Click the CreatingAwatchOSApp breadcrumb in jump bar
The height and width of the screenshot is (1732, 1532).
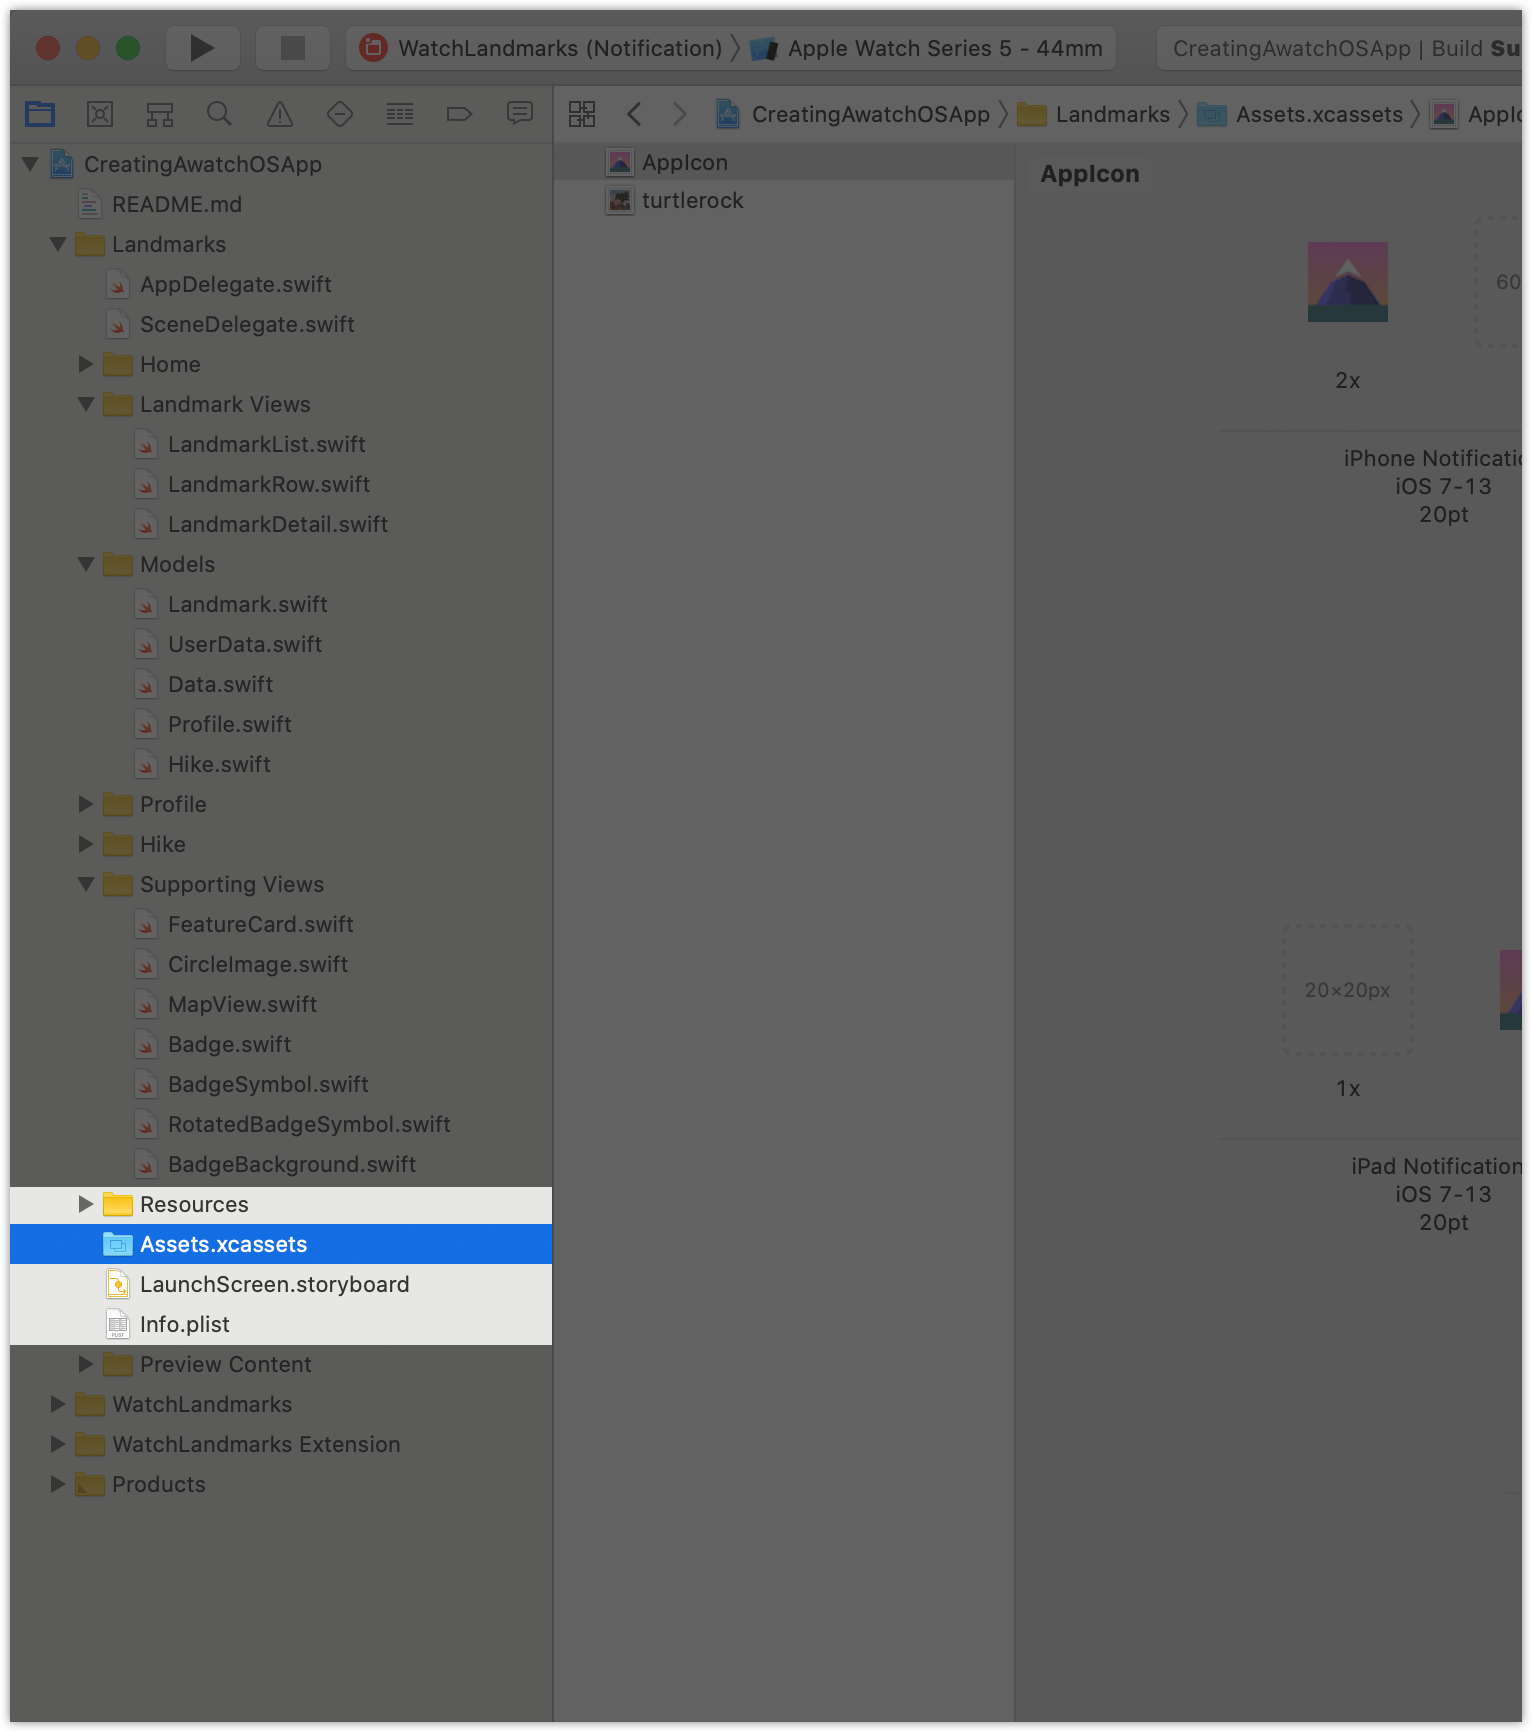pos(853,114)
